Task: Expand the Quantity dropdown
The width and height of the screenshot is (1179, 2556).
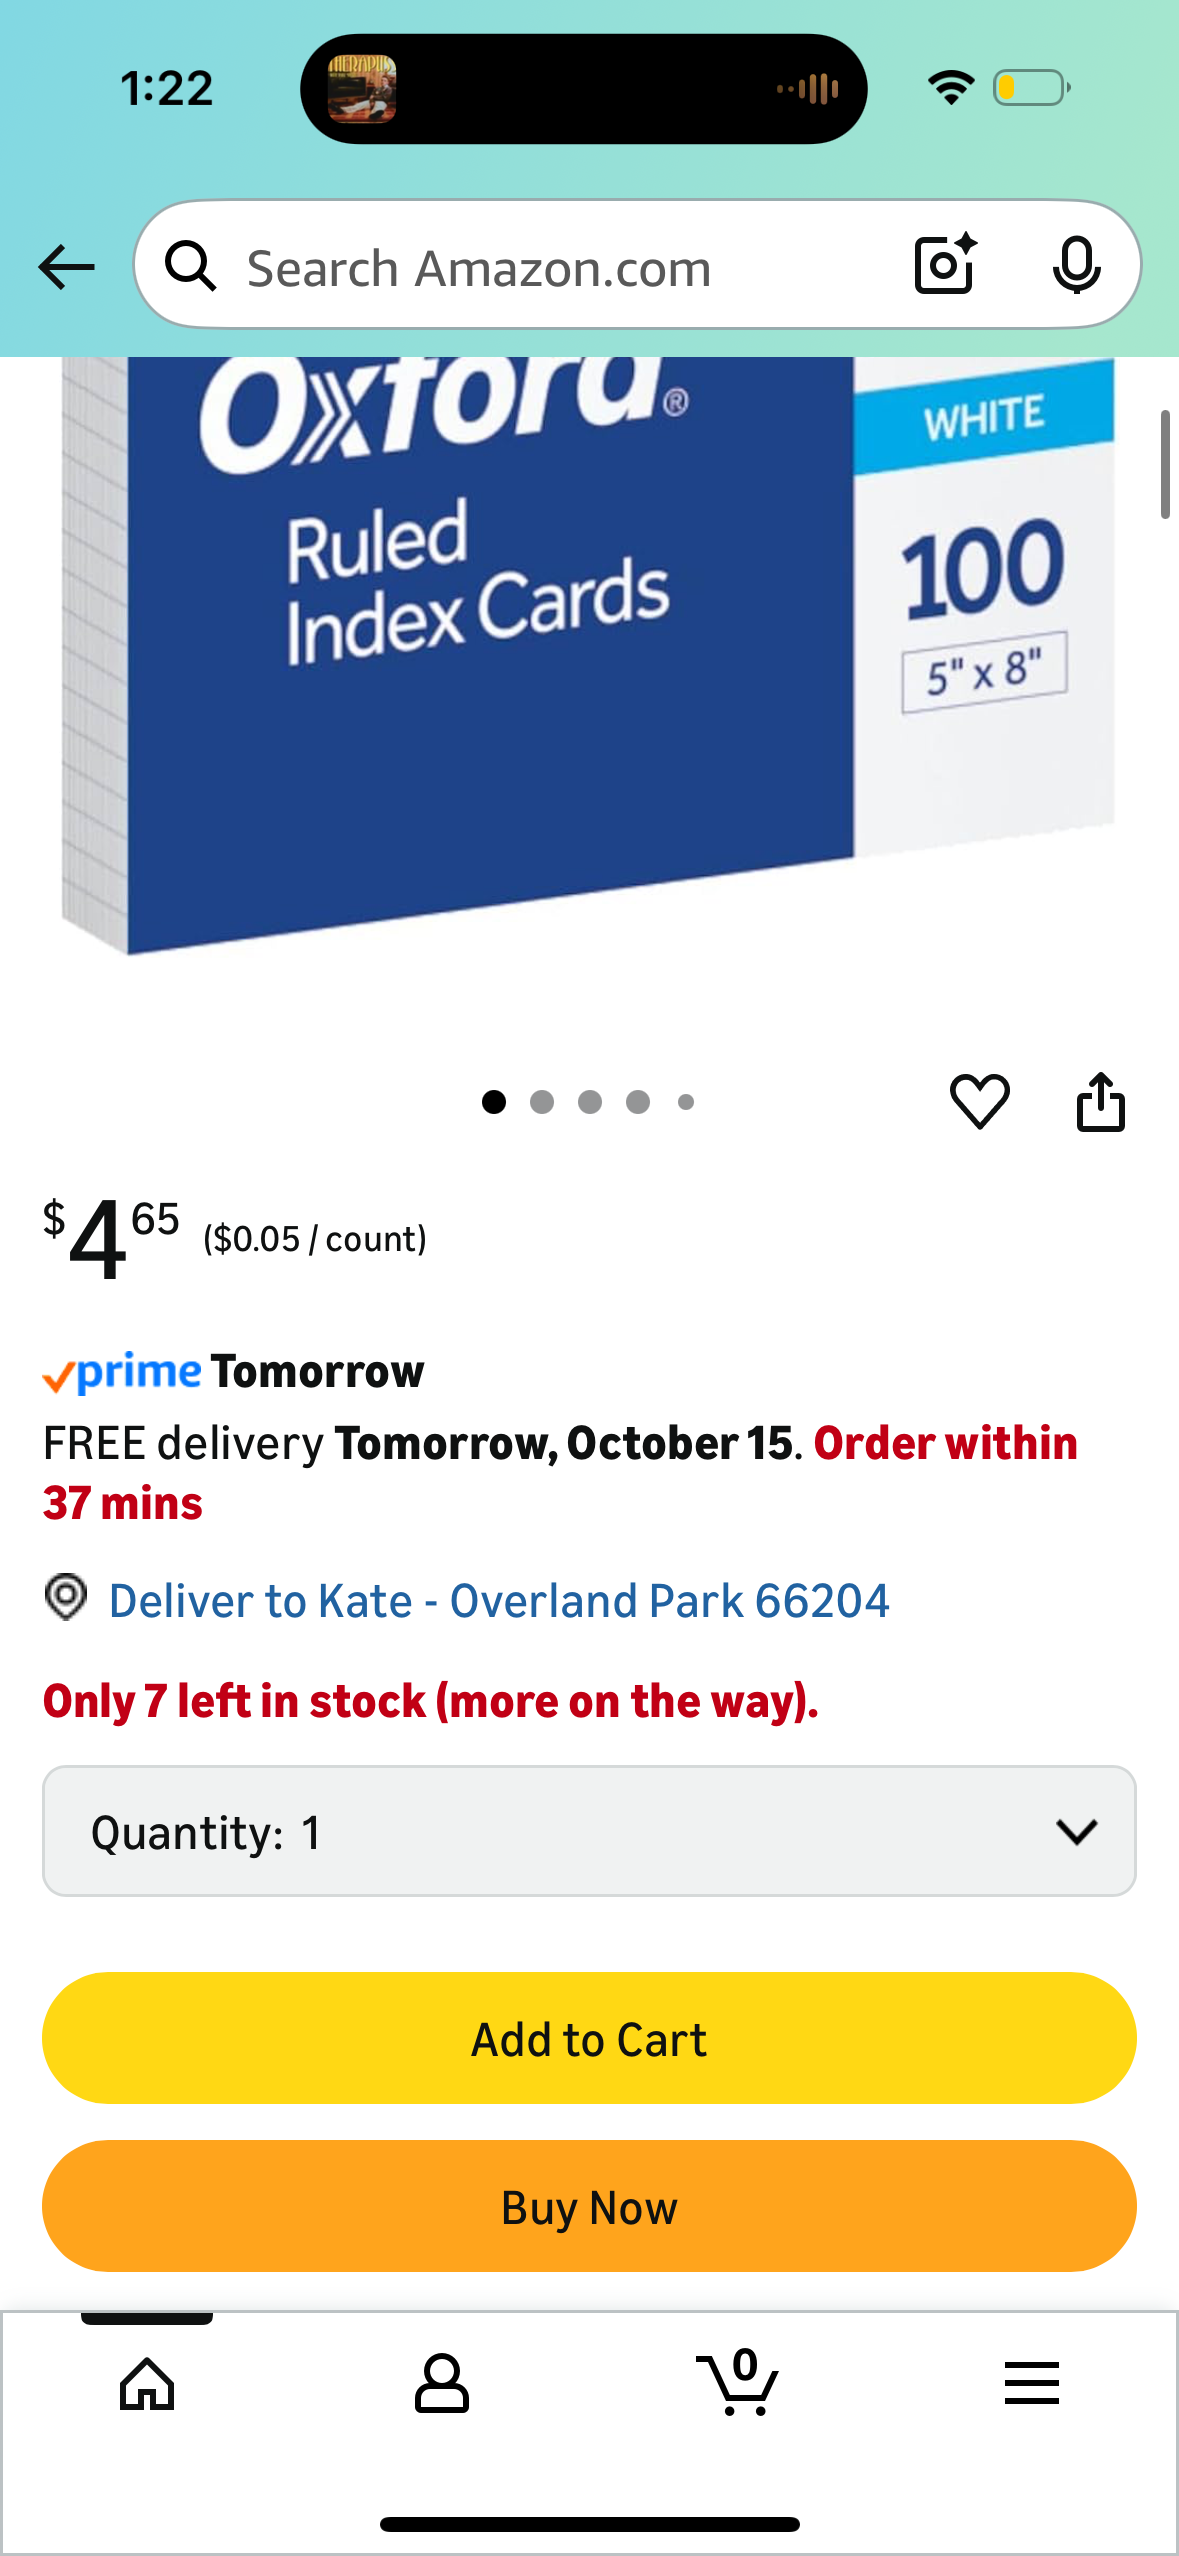Action: pyautogui.click(x=589, y=1831)
